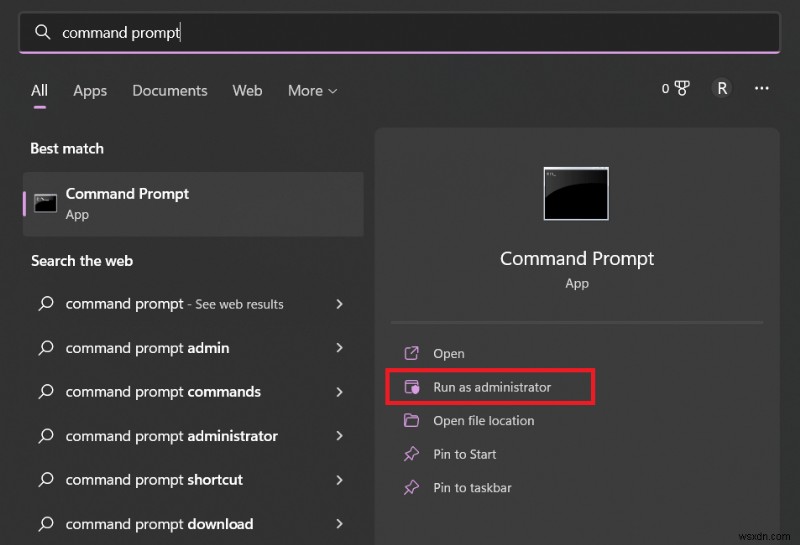Viewport: 800px width, 545px height.
Task: Click the search magnifier icon in search box
Action: [42, 32]
